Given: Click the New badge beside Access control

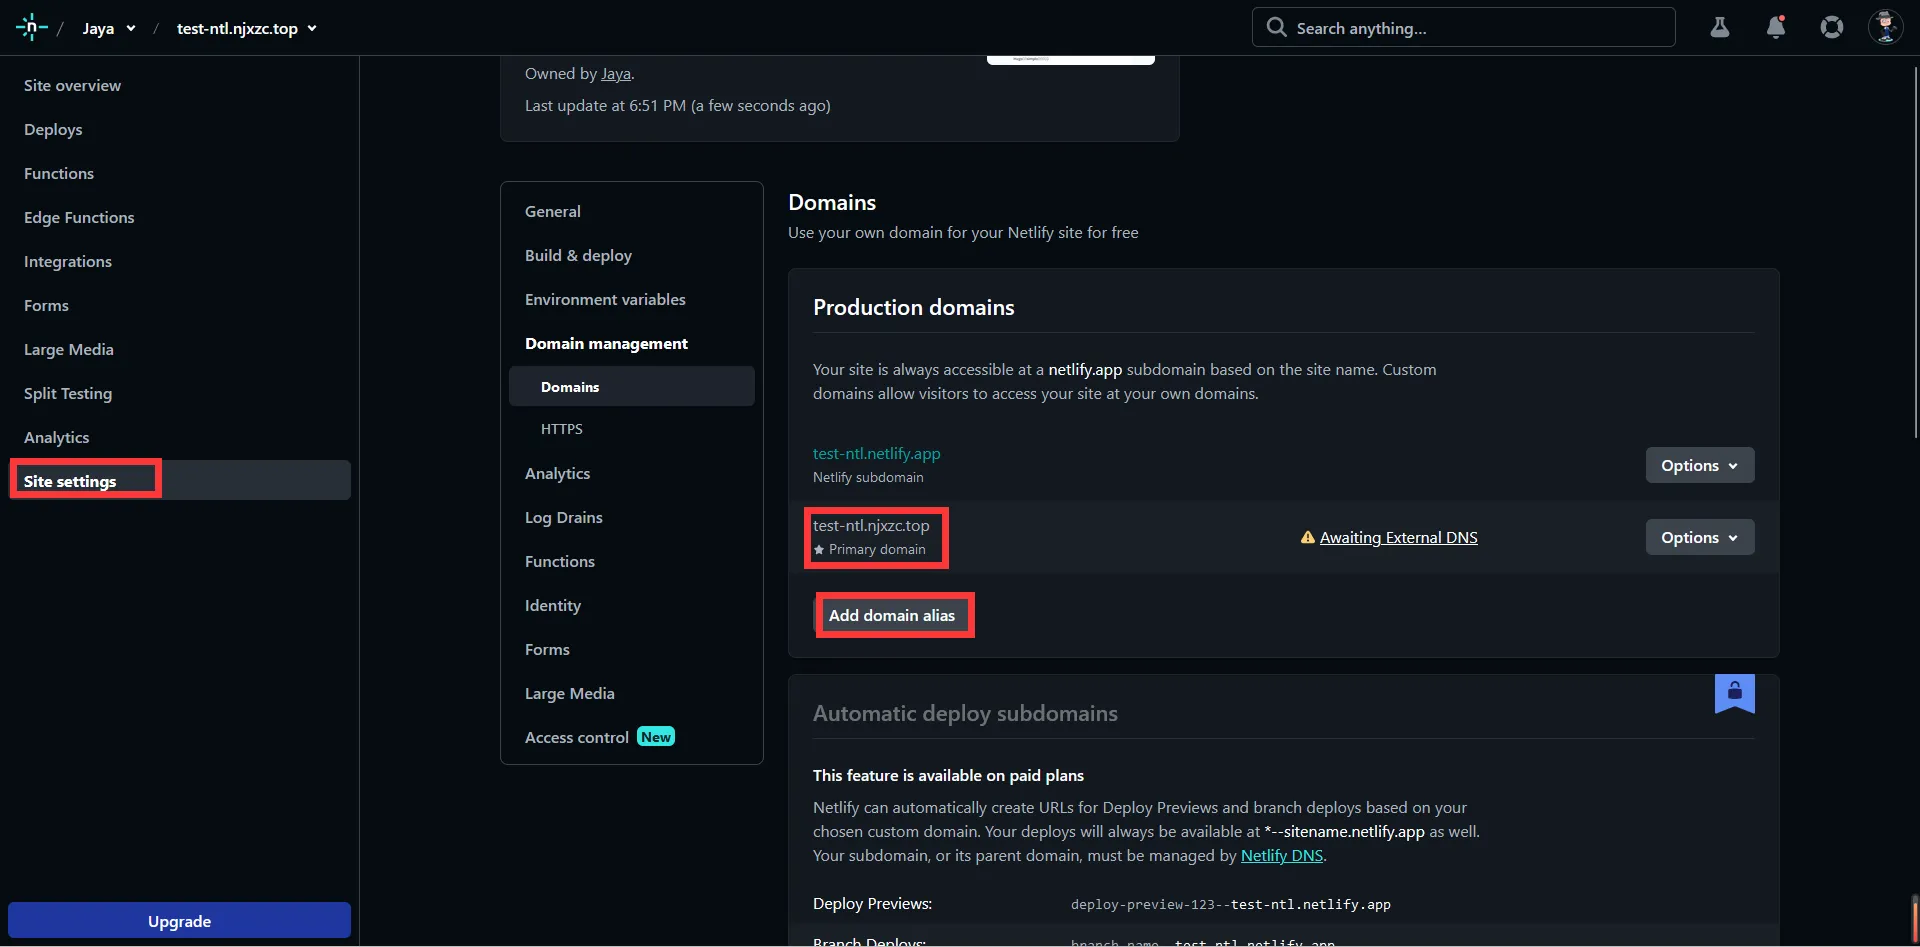Looking at the screenshot, I should coord(656,737).
